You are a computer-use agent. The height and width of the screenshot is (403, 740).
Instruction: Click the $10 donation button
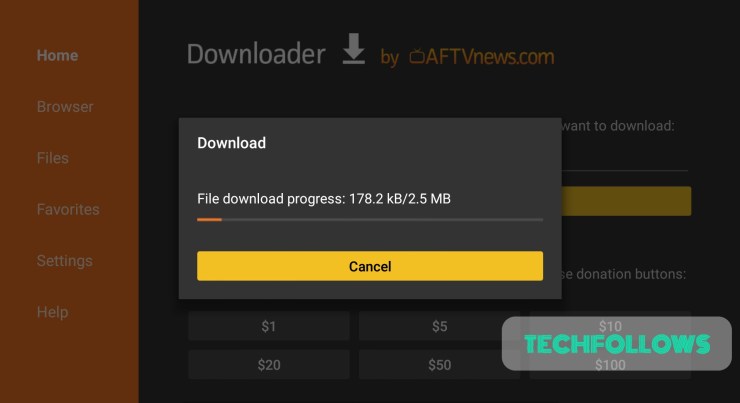pyautogui.click(x=610, y=326)
